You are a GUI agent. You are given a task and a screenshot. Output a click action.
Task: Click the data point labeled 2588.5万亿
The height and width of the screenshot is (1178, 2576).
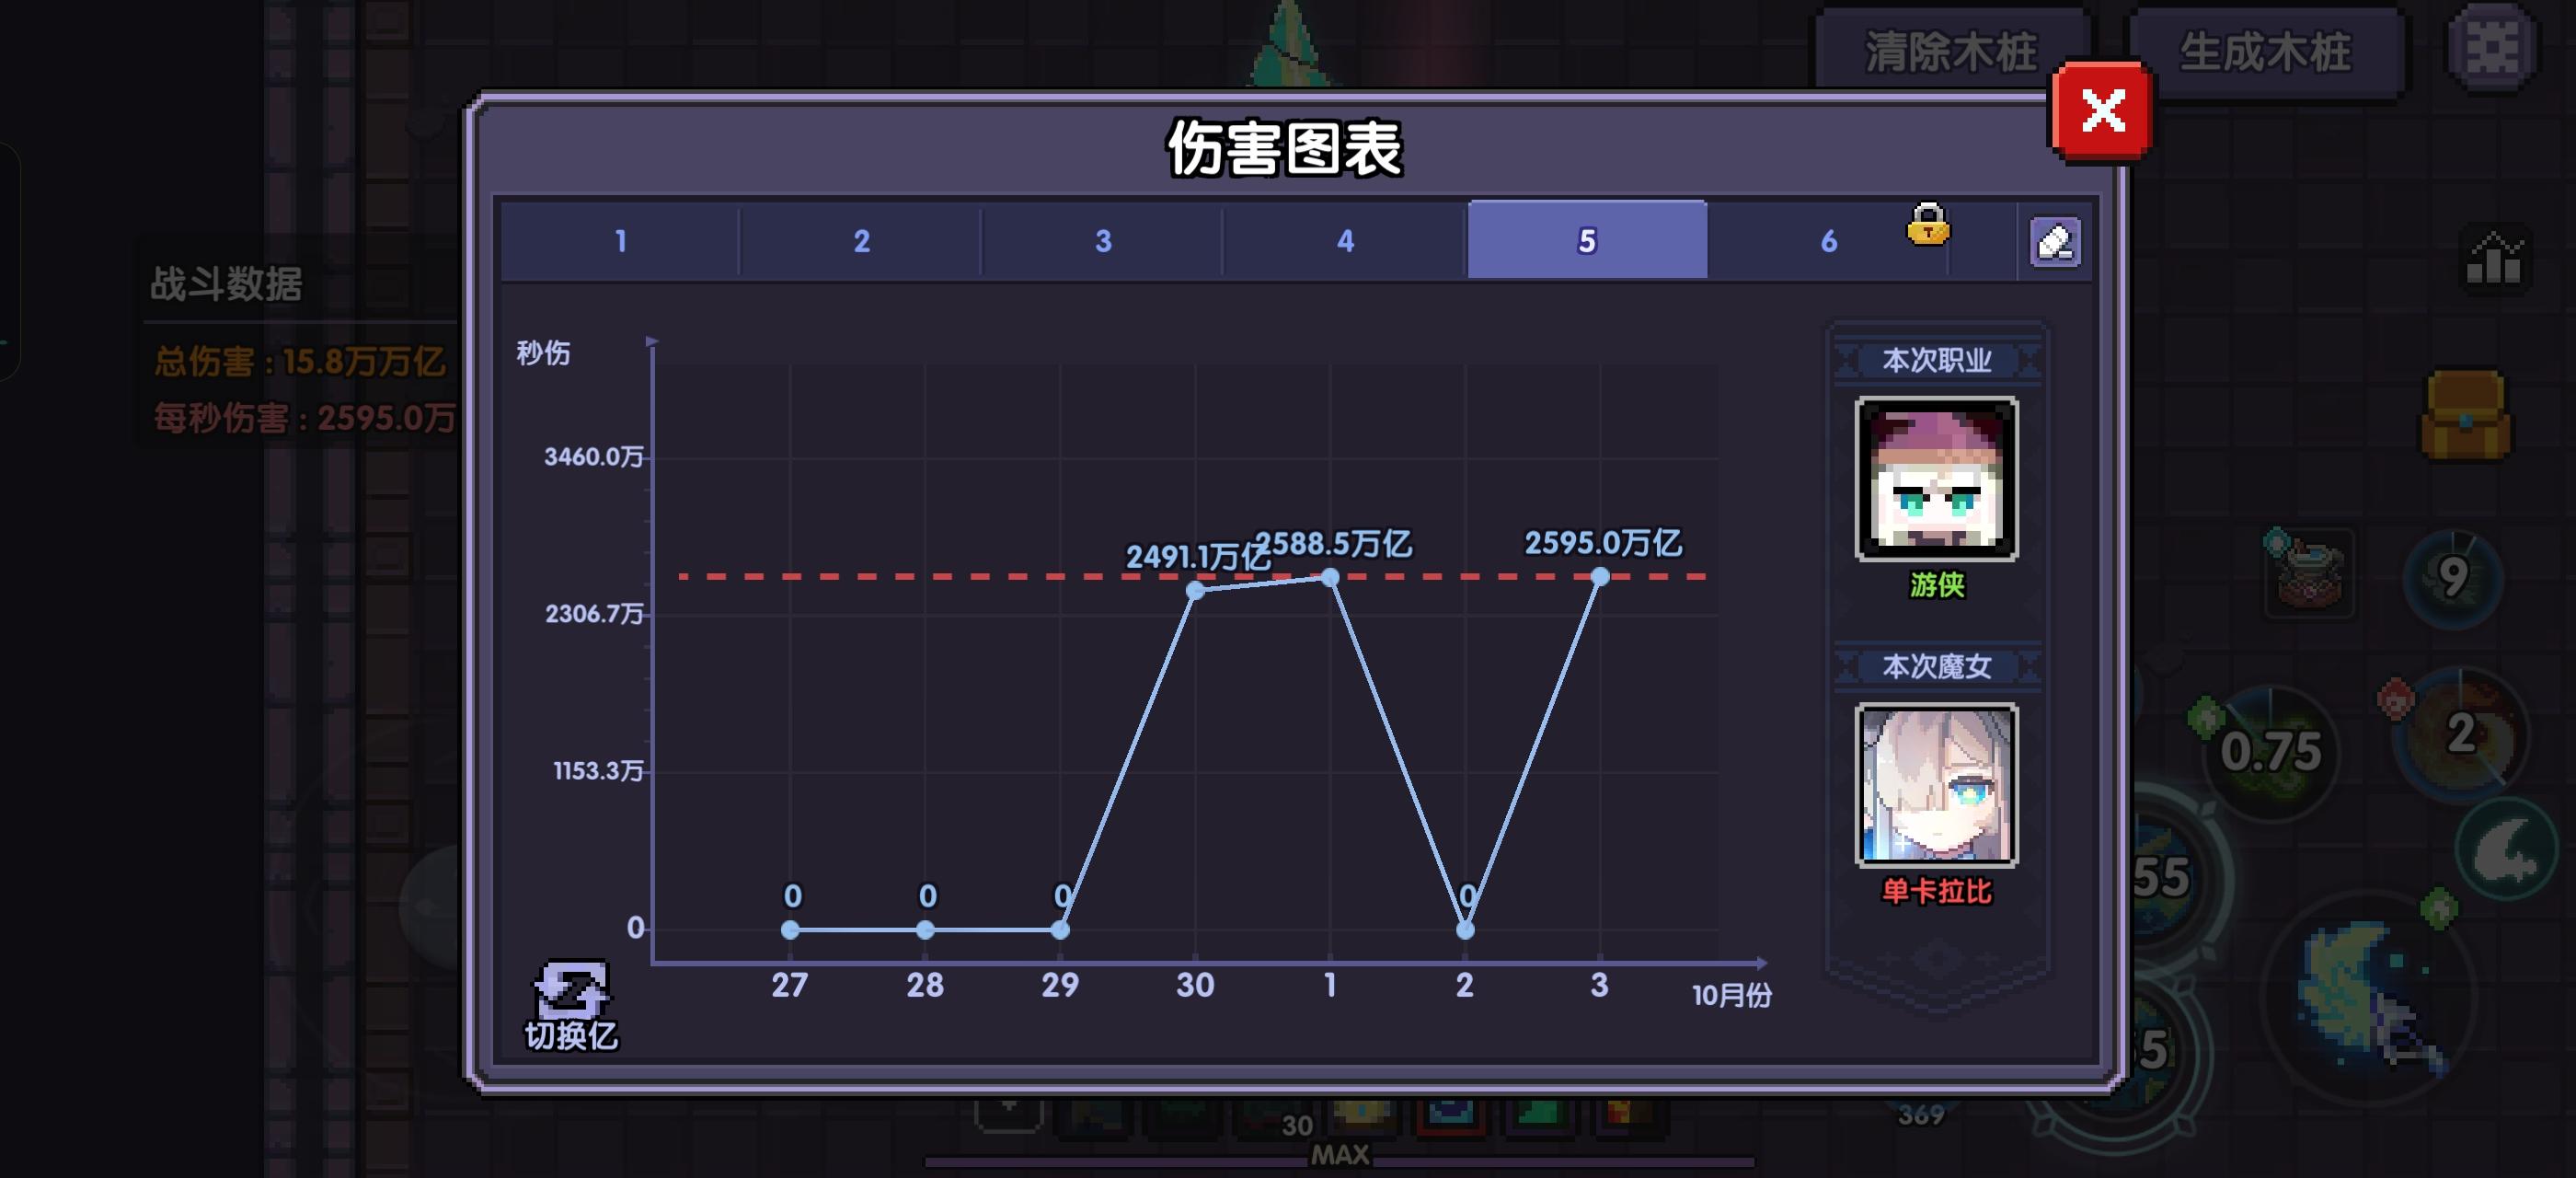[1330, 578]
